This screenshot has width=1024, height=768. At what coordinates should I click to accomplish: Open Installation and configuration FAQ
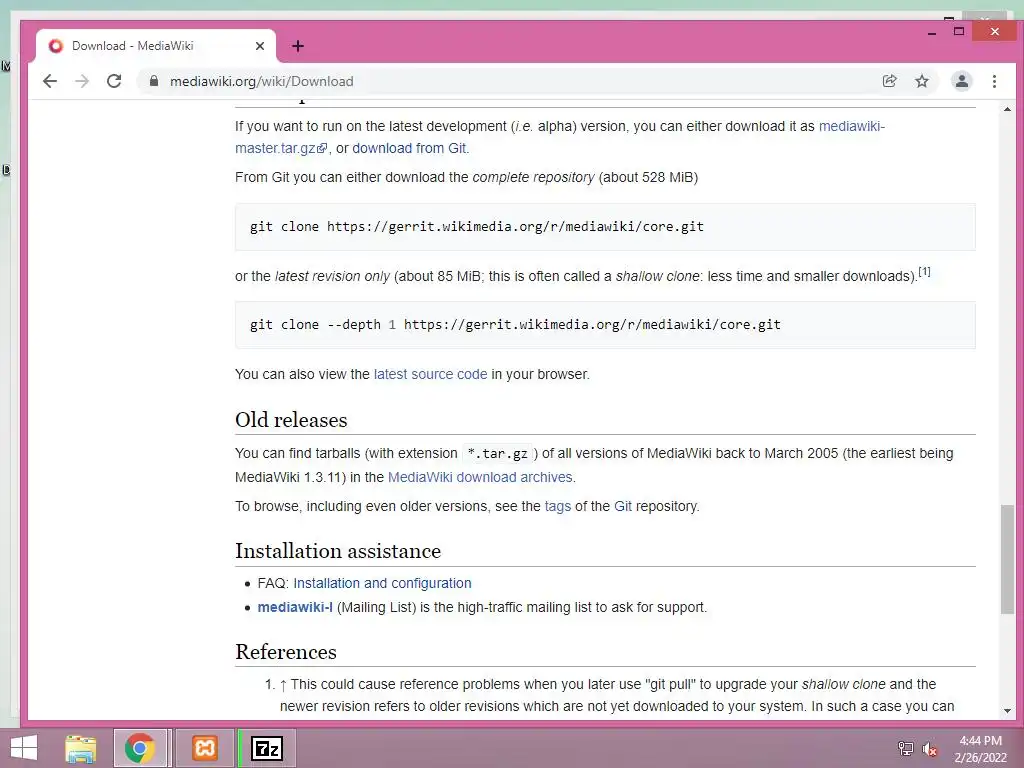click(x=382, y=583)
